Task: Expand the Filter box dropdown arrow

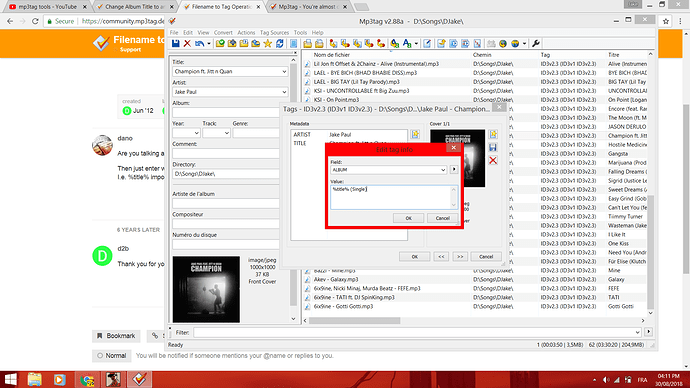Action: point(637,333)
